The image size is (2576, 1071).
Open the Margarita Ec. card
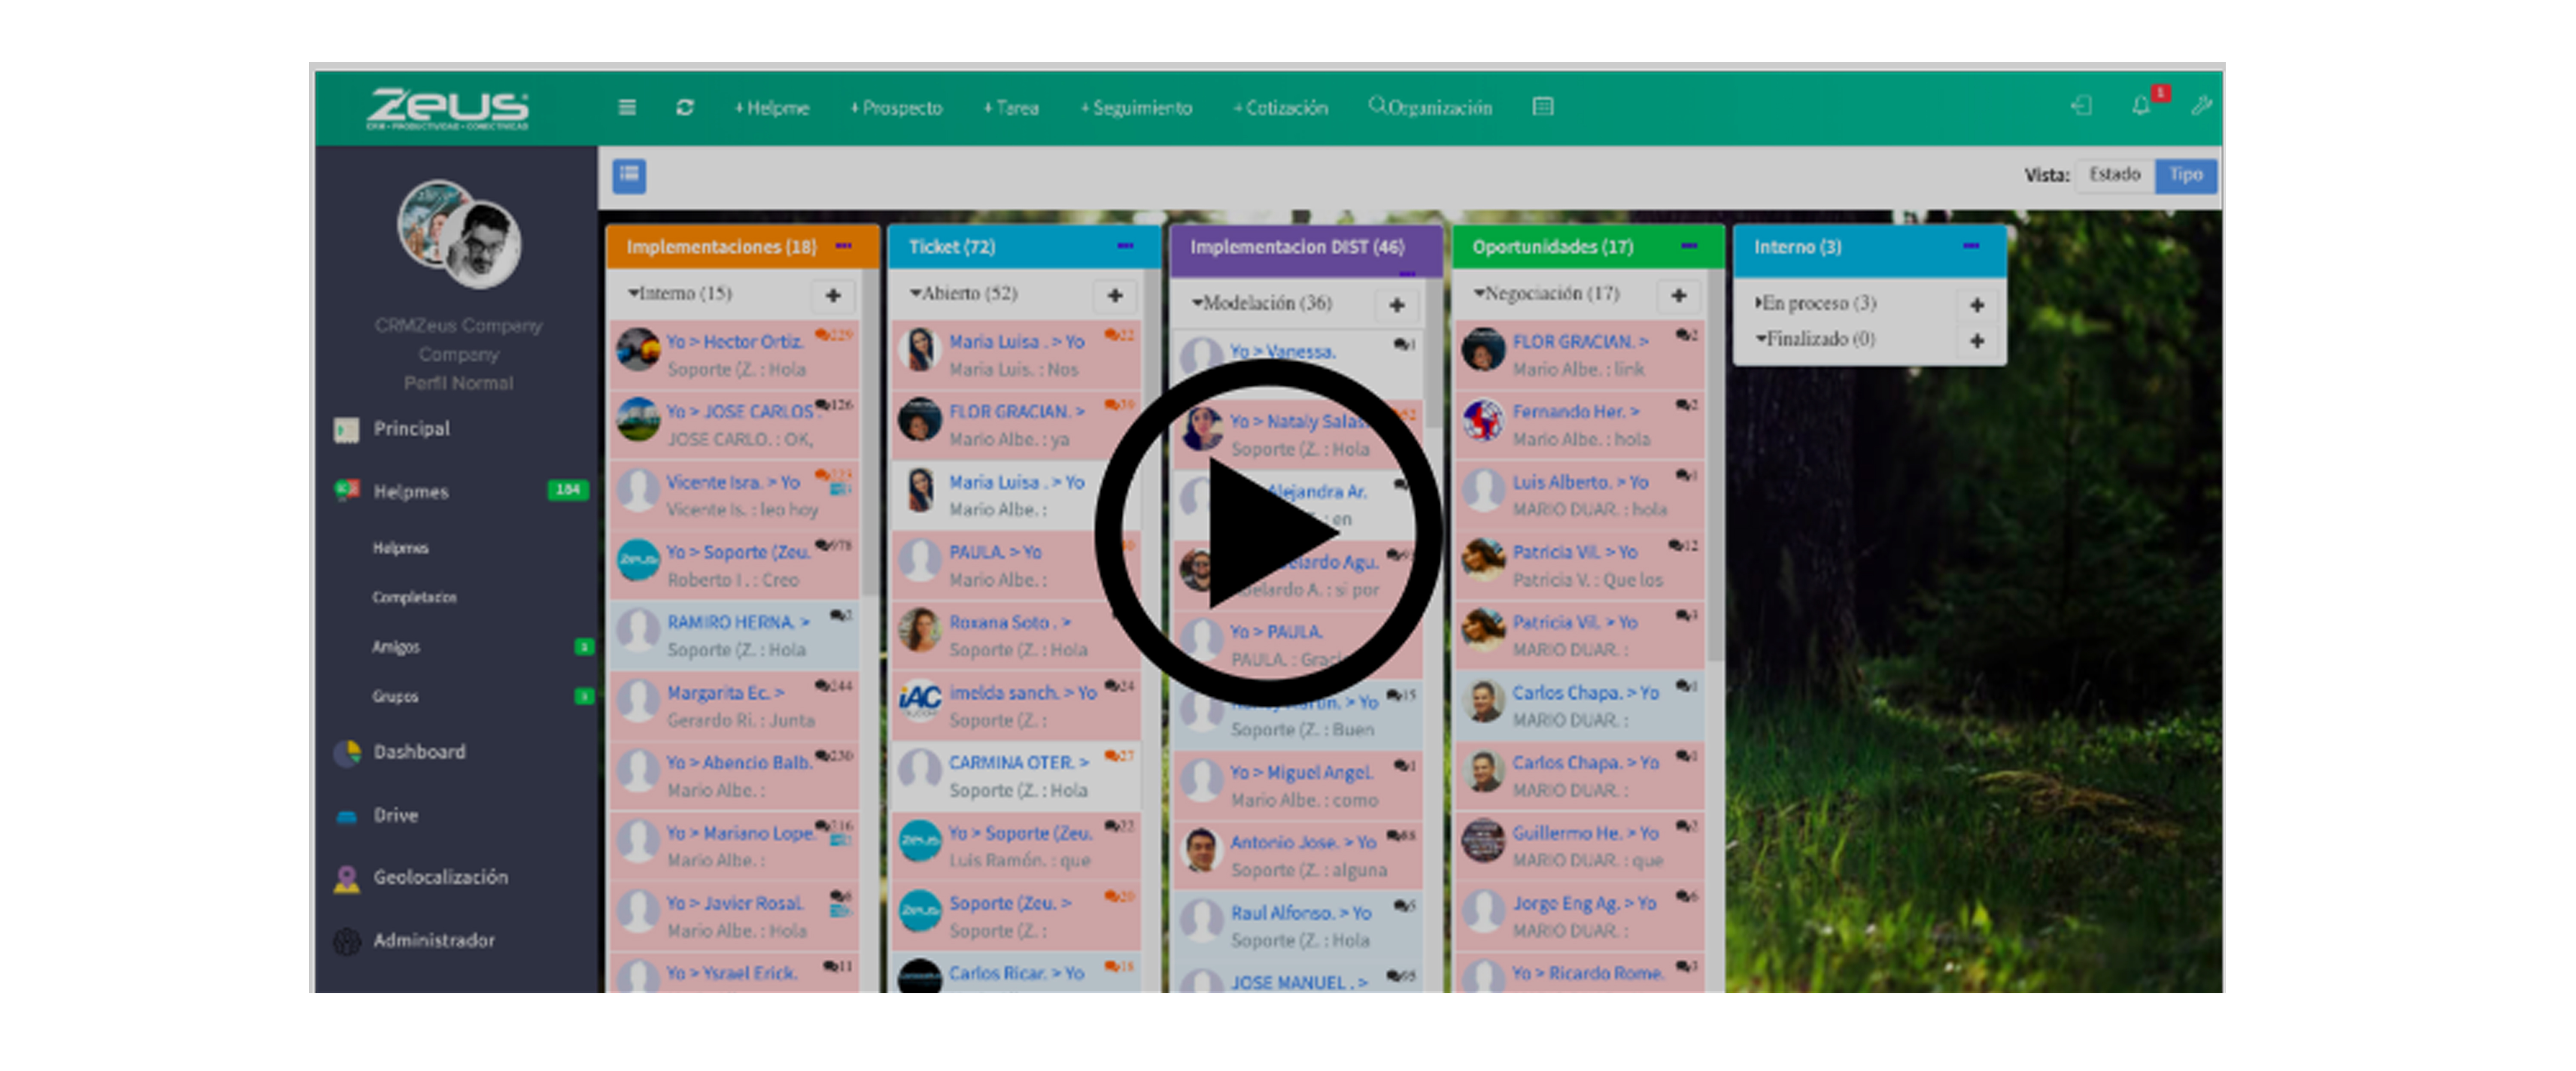coord(735,706)
